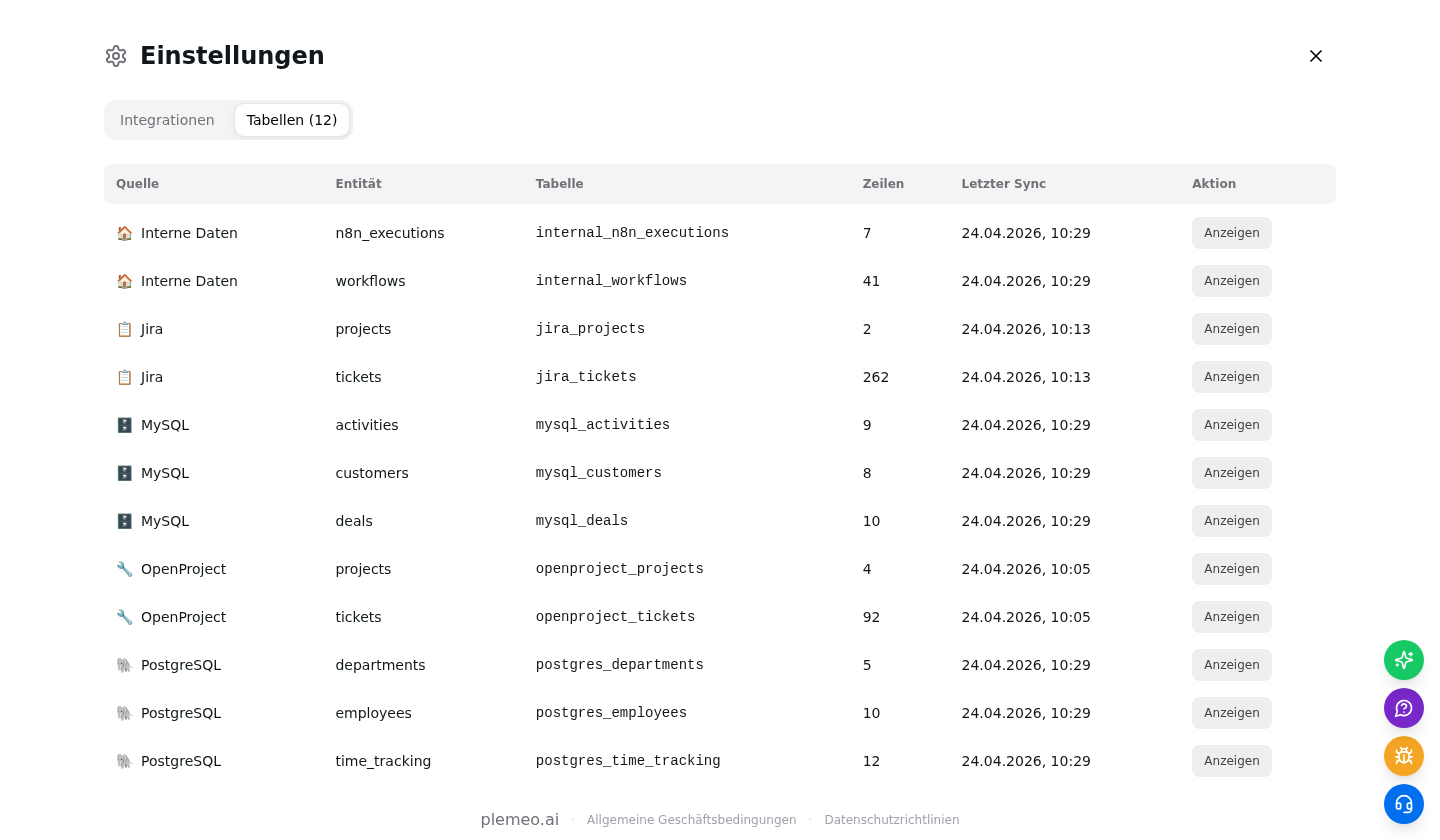Open jira_projects with its Anzeigen button
The image size is (1440, 840).
[x=1232, y=329]
